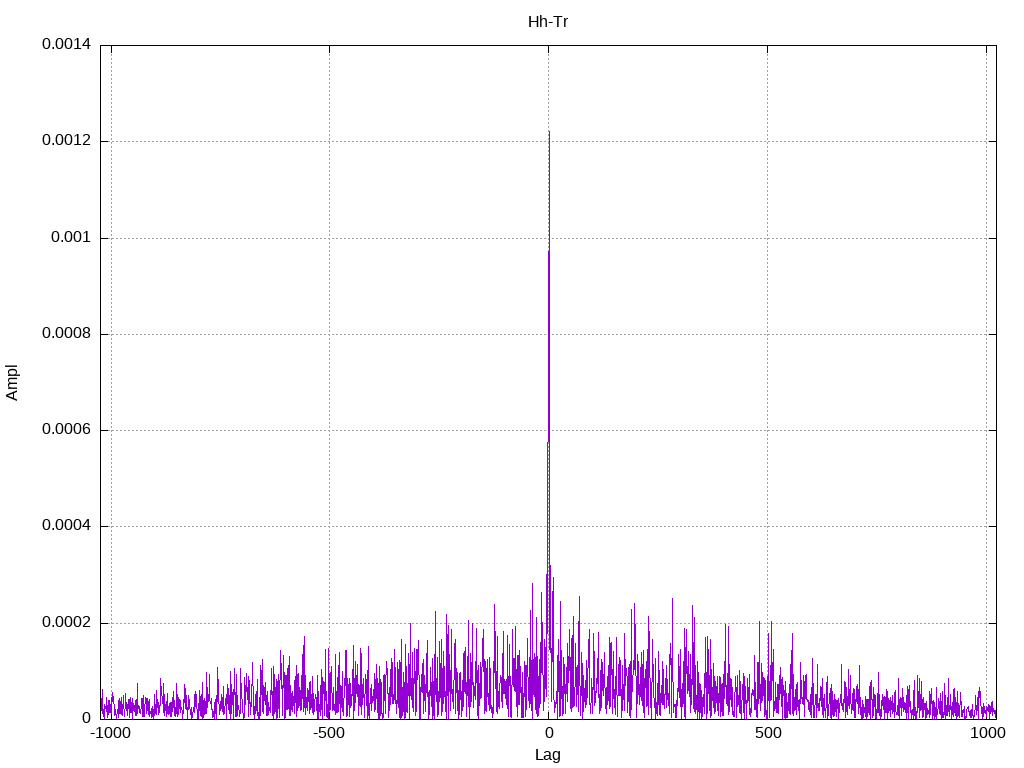Click the Ampl y-axis label
This screenshot has width=1024, height=768.
12,383
